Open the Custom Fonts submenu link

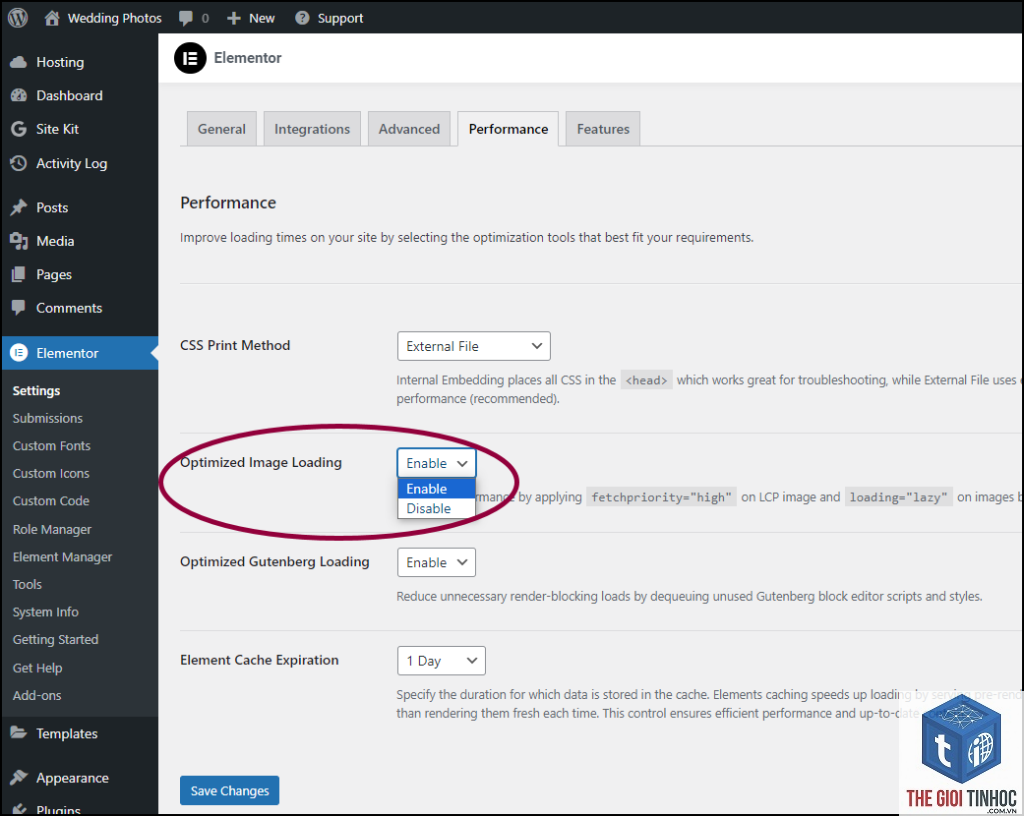[x=52, y=446]
